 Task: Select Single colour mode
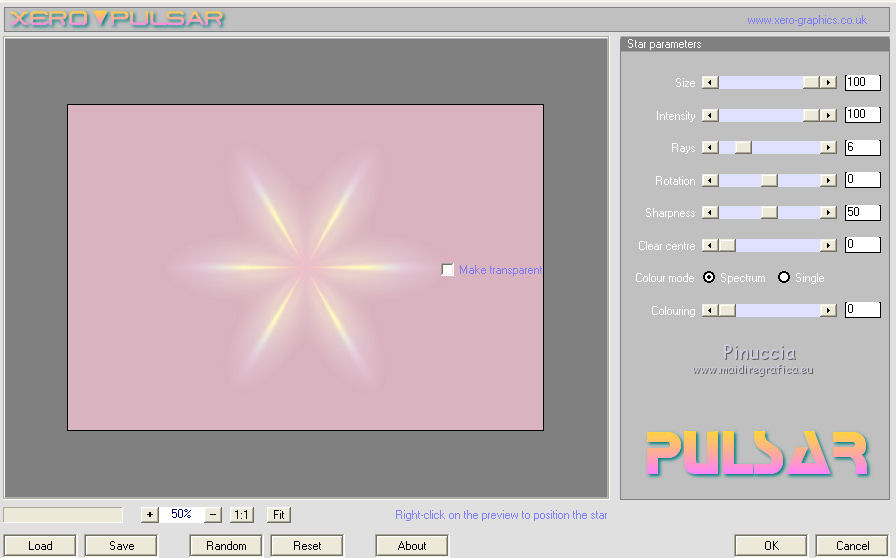pos(784,277)
